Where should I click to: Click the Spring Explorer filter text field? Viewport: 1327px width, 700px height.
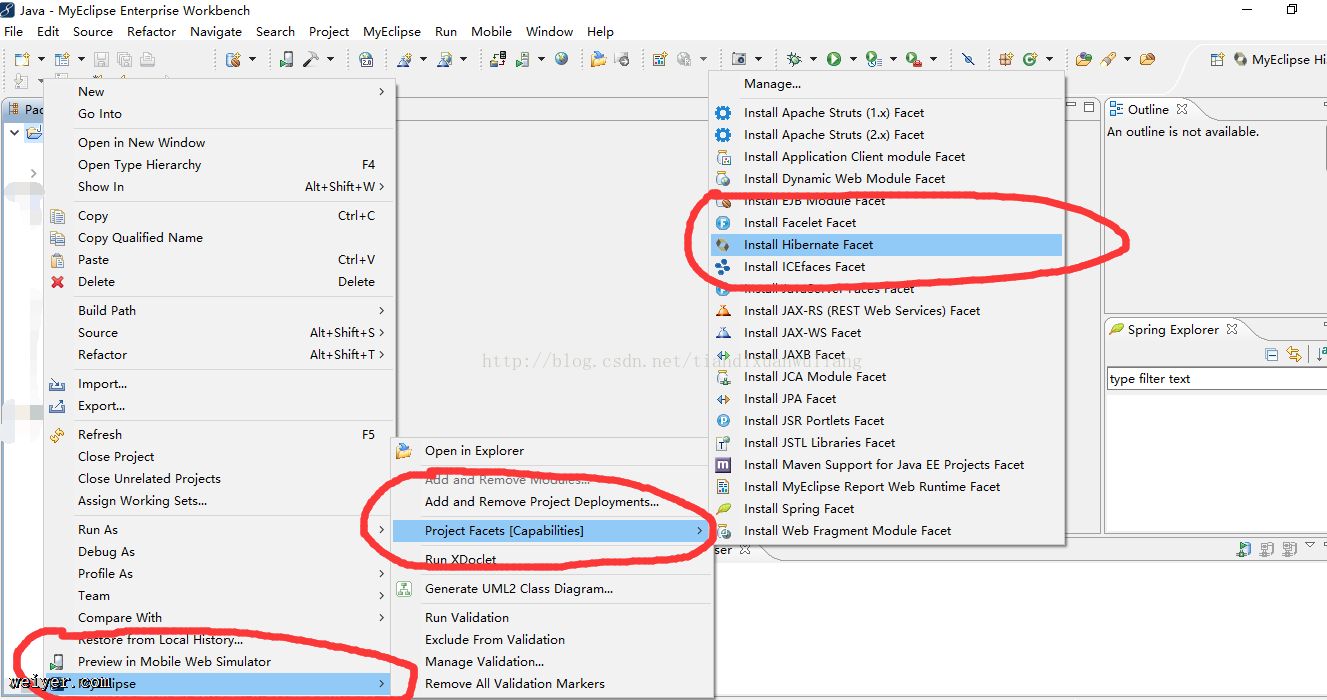pos(1217,379)
